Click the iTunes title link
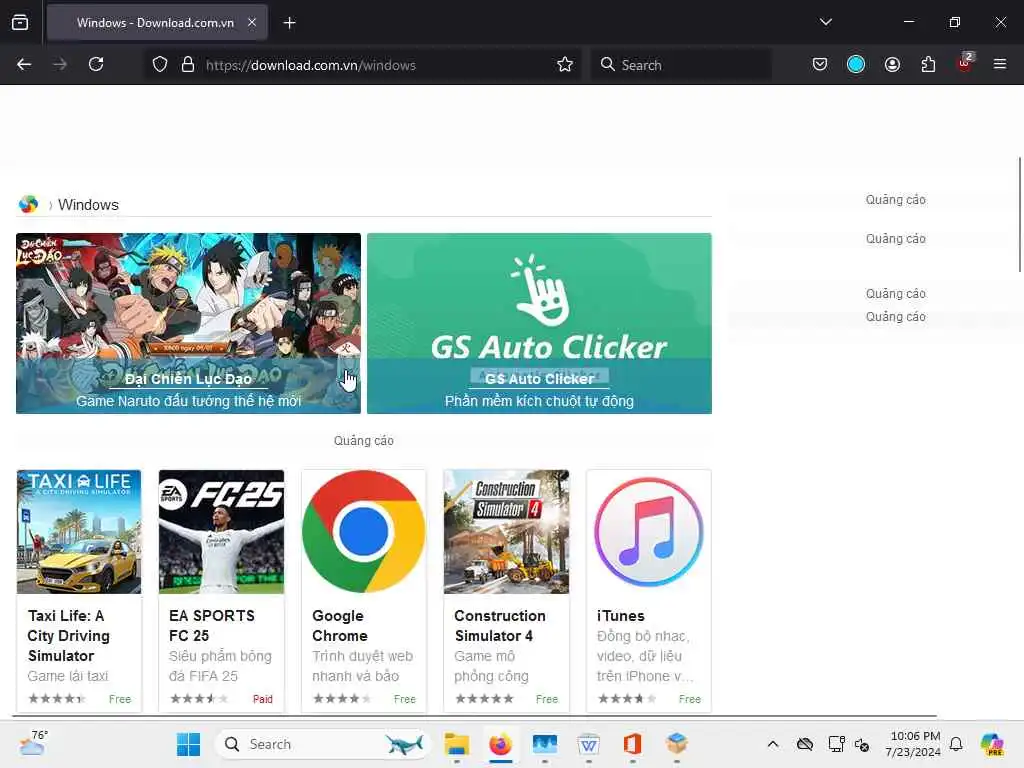 pyautogui.click(x=620, y=616)
